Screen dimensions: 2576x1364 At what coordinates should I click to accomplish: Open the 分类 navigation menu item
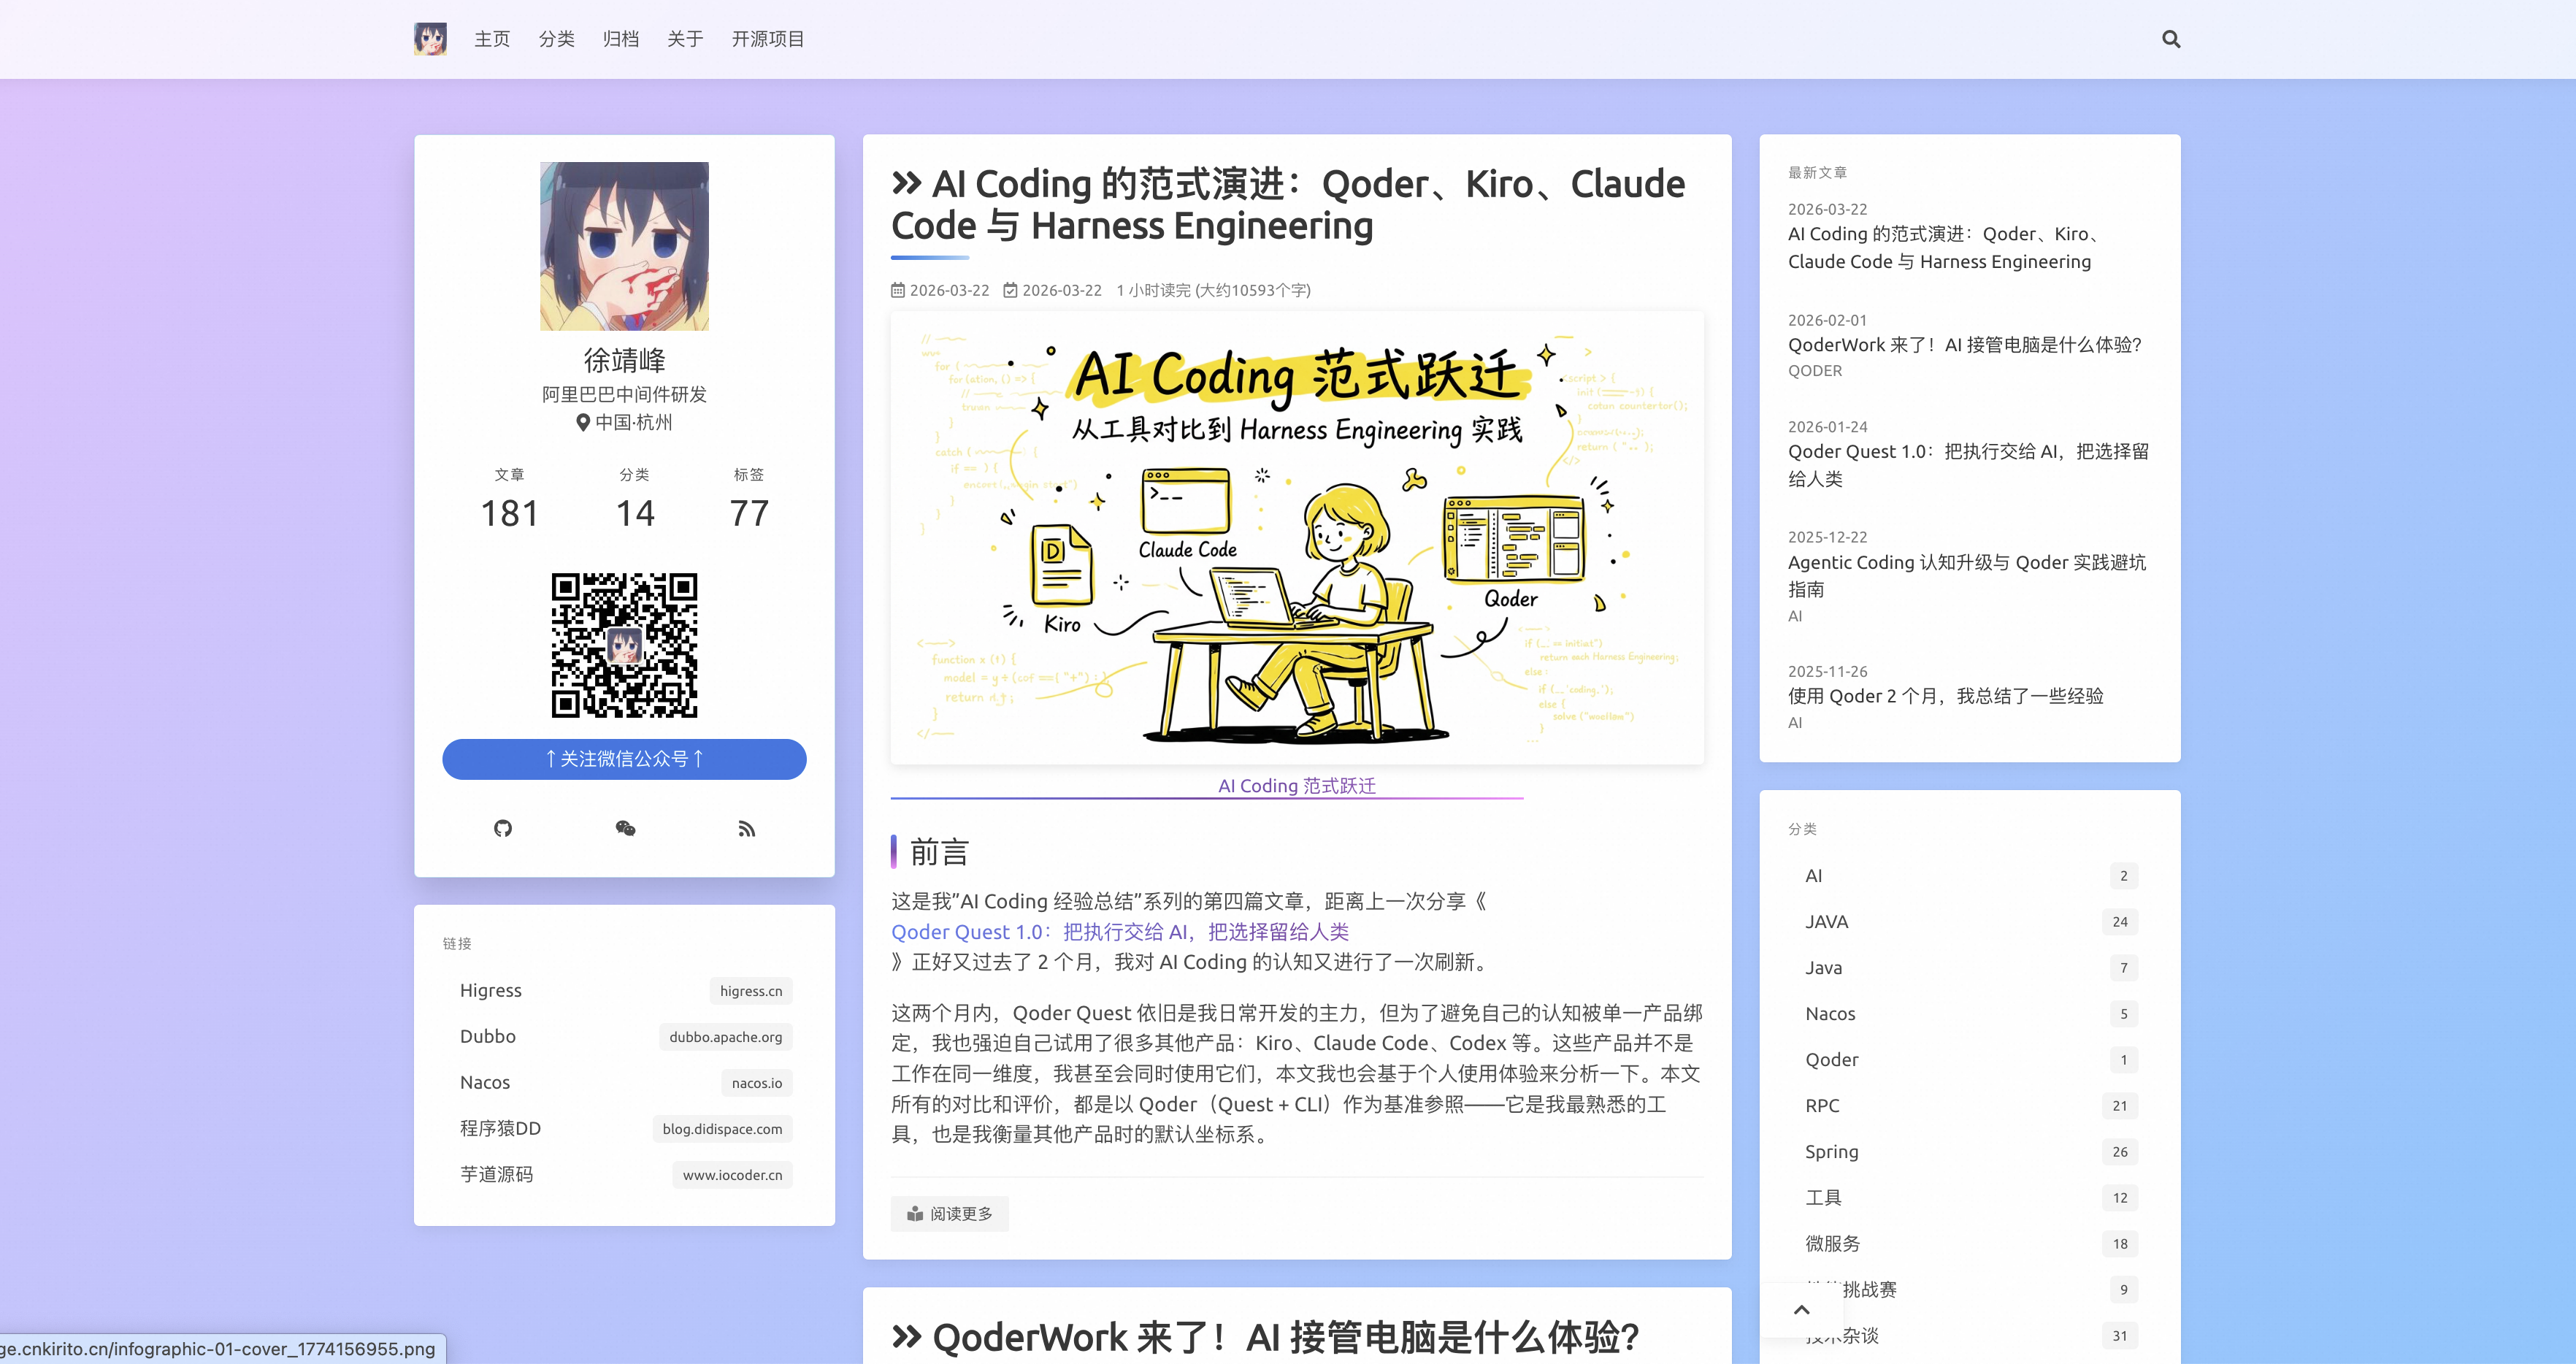point(556,39)
